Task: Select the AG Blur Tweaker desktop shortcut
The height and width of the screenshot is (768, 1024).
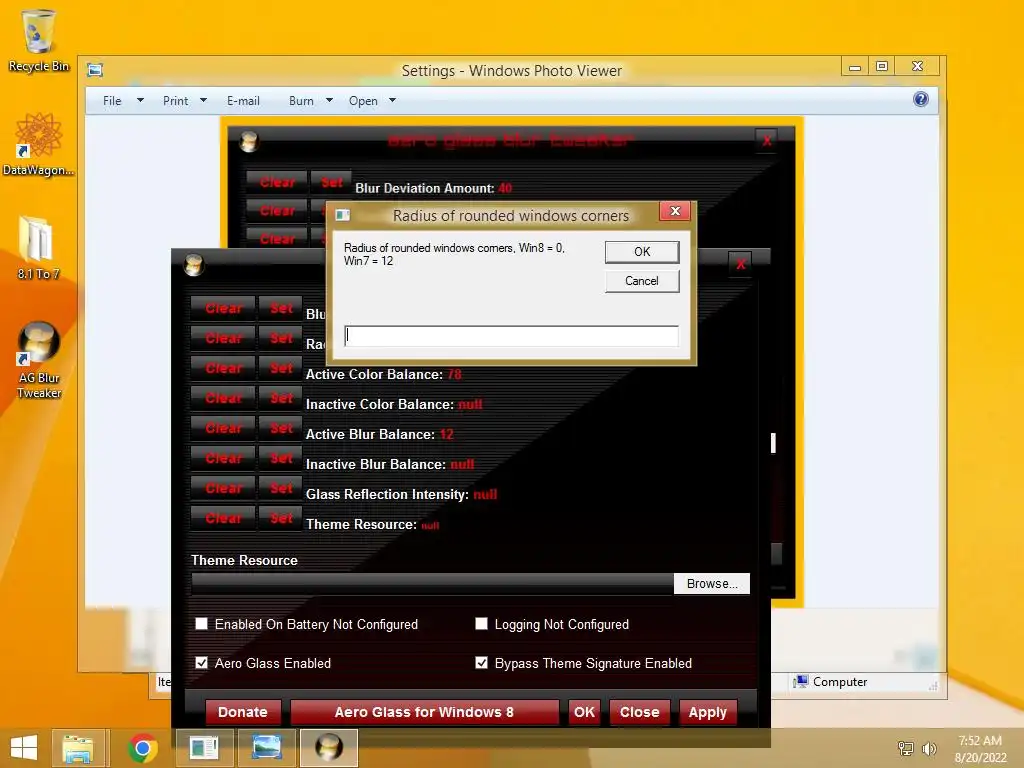Action: [x=39, y=360]
